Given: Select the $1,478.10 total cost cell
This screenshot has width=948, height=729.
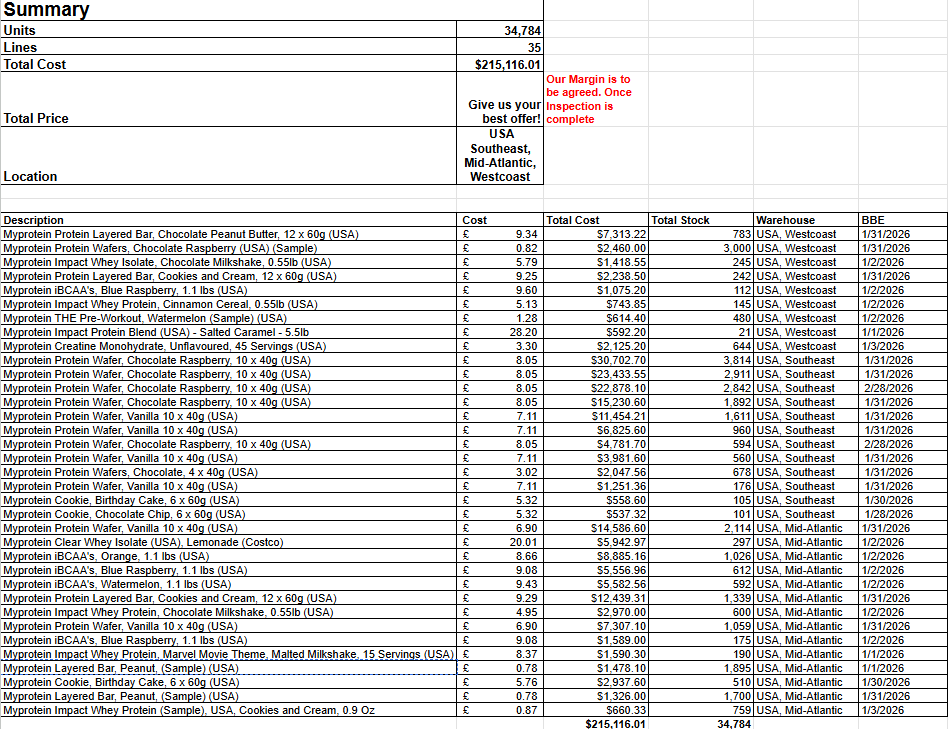Looking at the screenshot, I should coord(596,668).
